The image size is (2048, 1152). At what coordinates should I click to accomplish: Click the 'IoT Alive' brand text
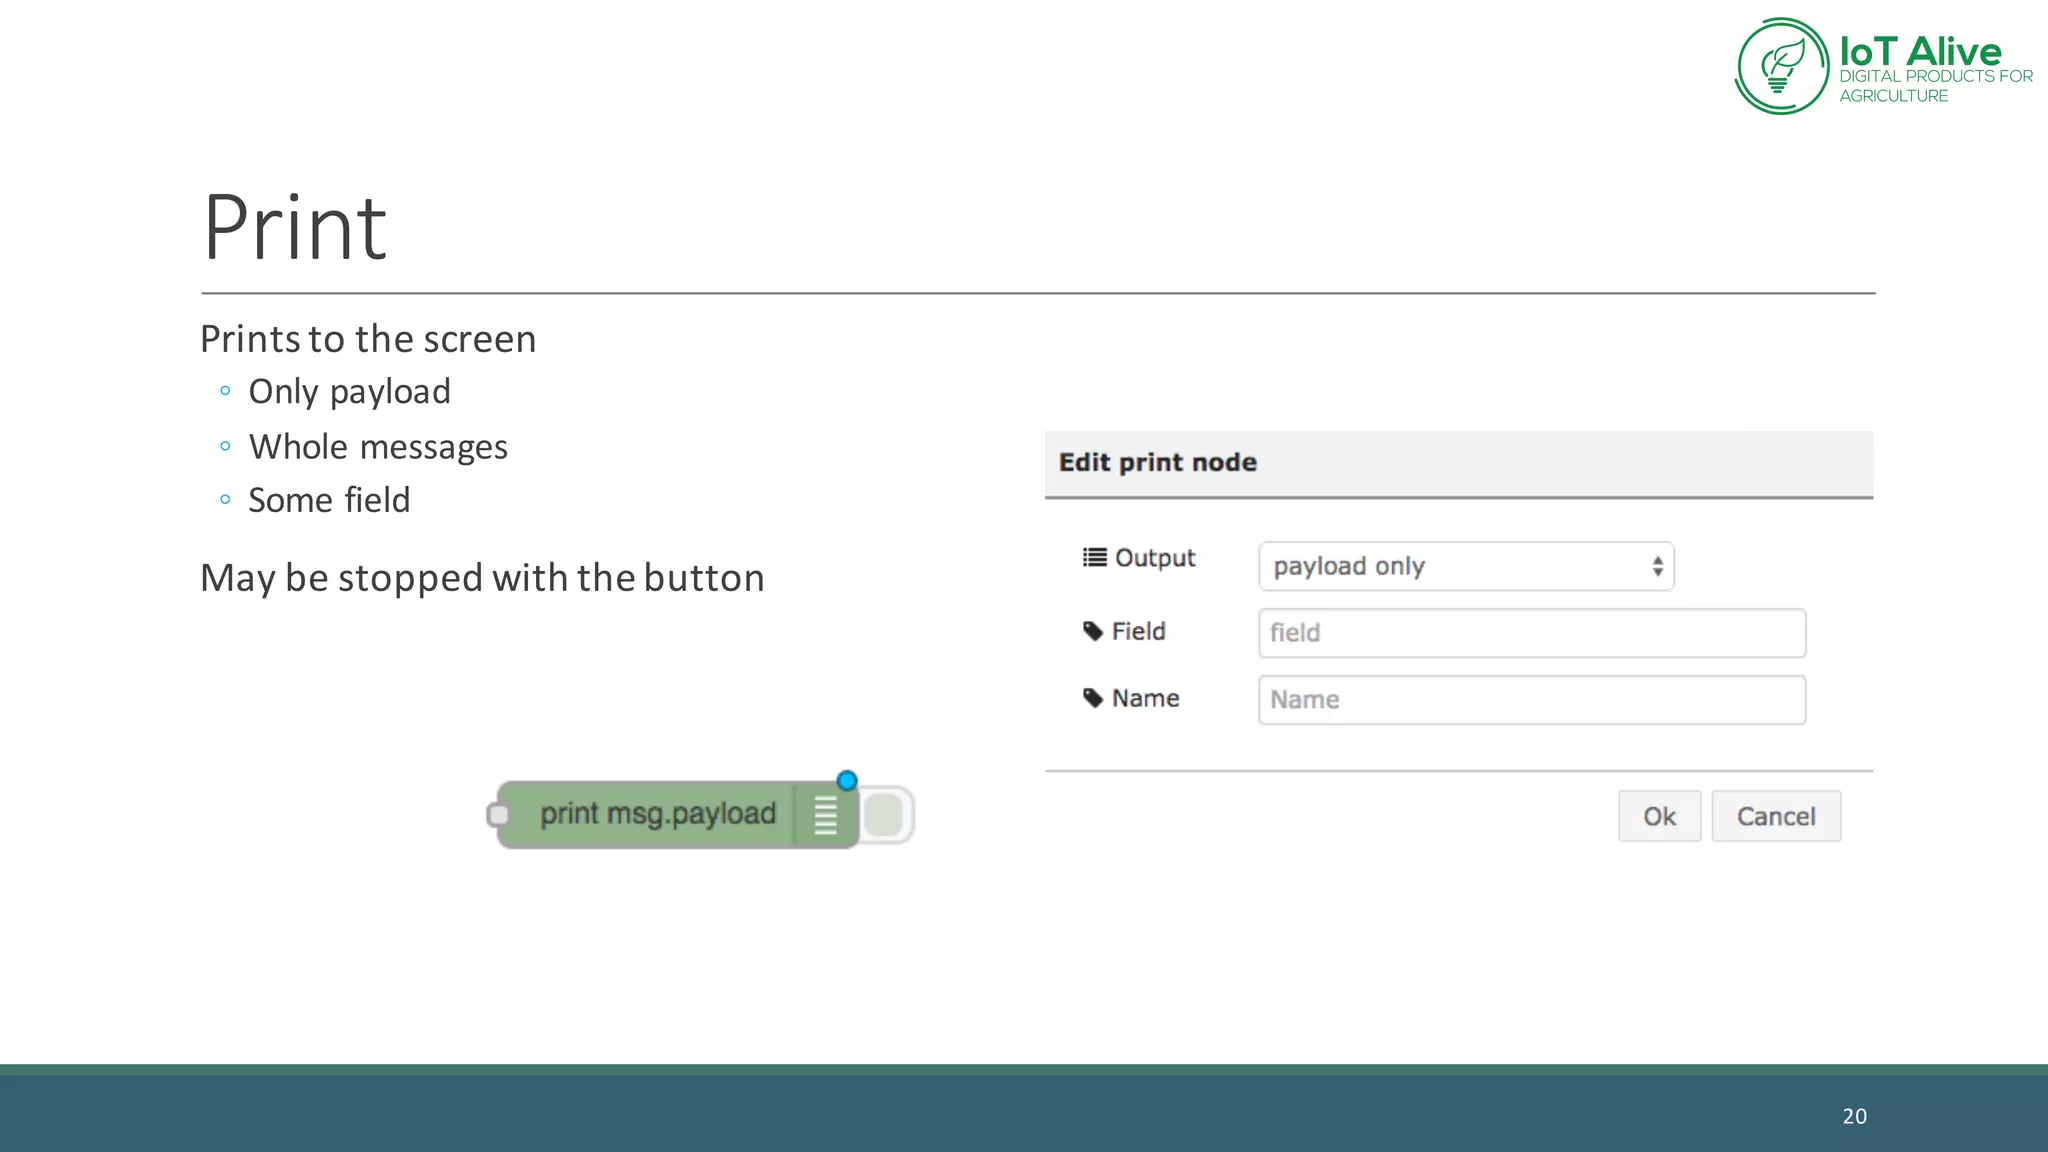pyautogui.click(x=1920, y=51)
